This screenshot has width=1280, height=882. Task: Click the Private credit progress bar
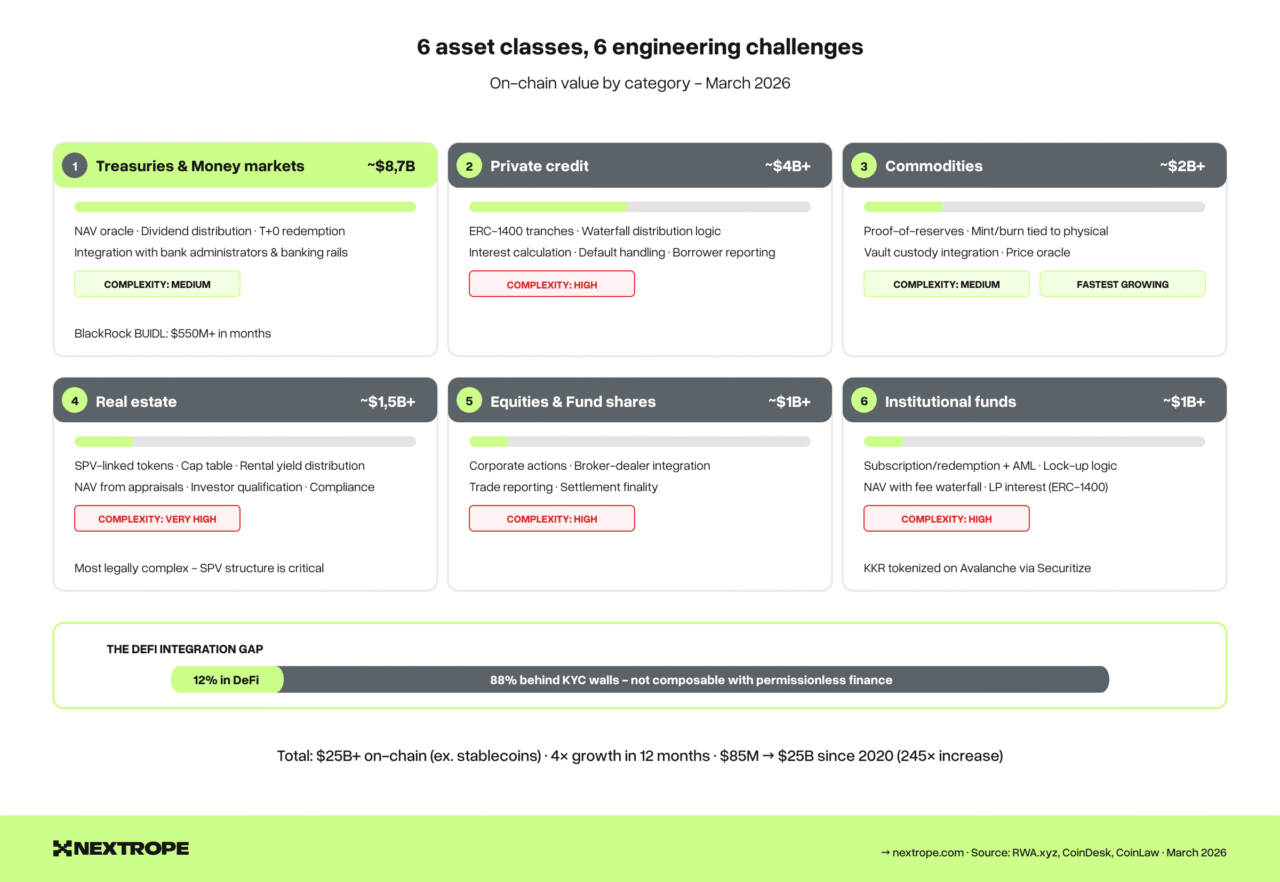click(639, 207)
